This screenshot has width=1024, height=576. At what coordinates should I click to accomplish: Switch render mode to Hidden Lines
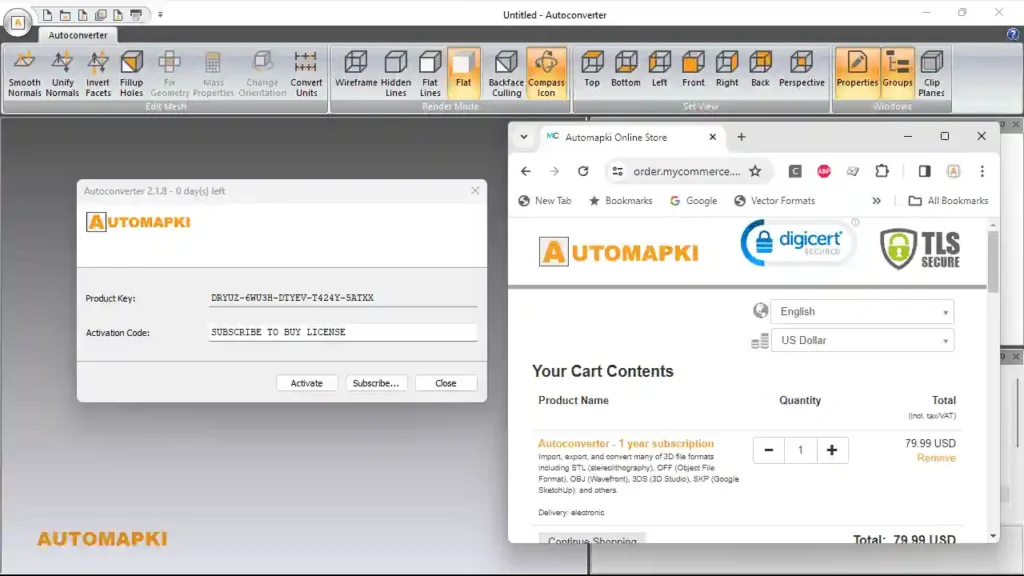(396, 74)
